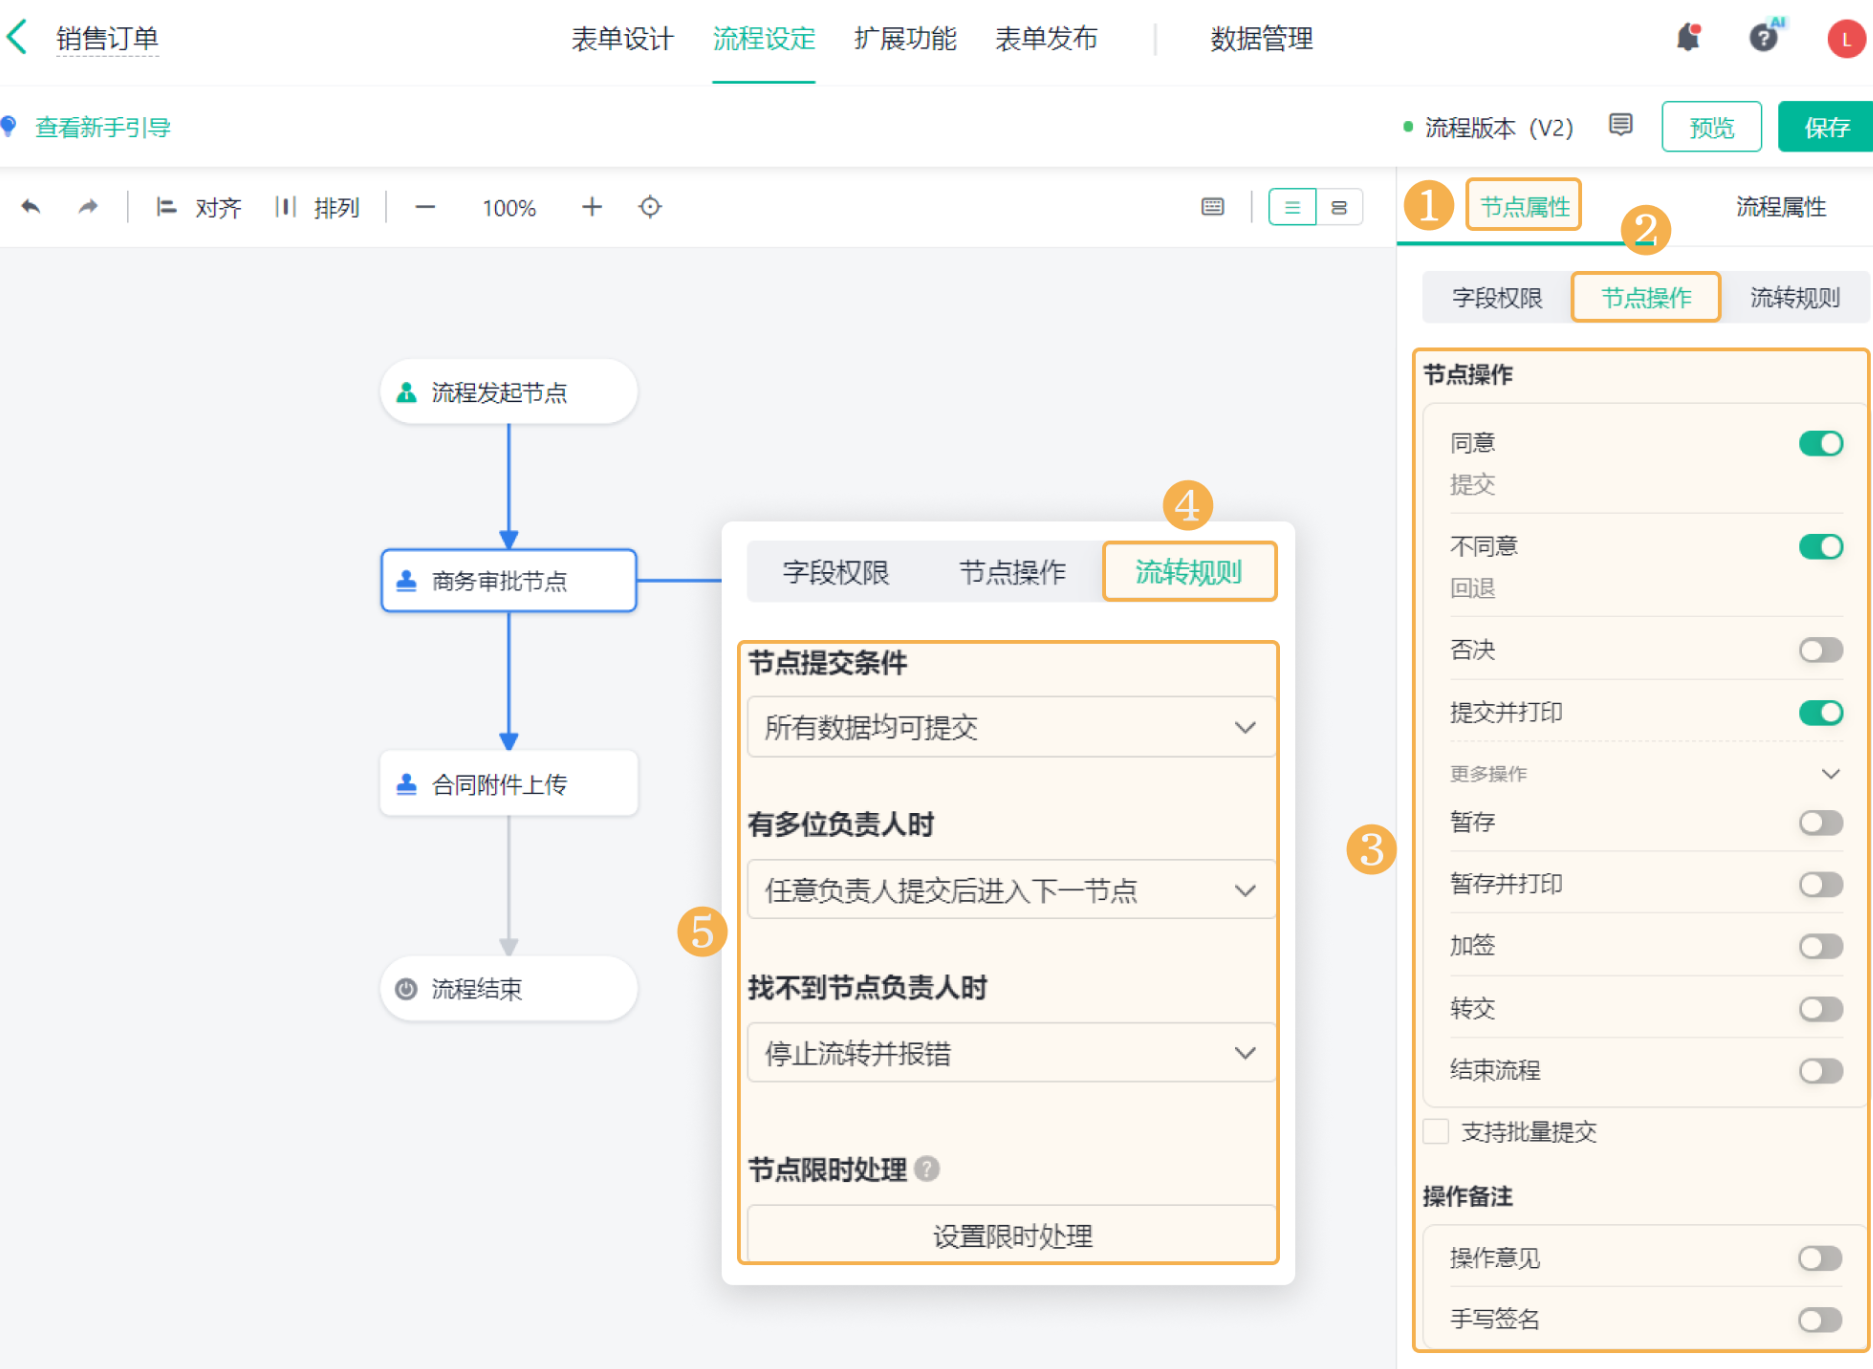Screen dimensions: 1873x1369
Task: Zoom in with the plus icon
Action: [x=592, y=207]
